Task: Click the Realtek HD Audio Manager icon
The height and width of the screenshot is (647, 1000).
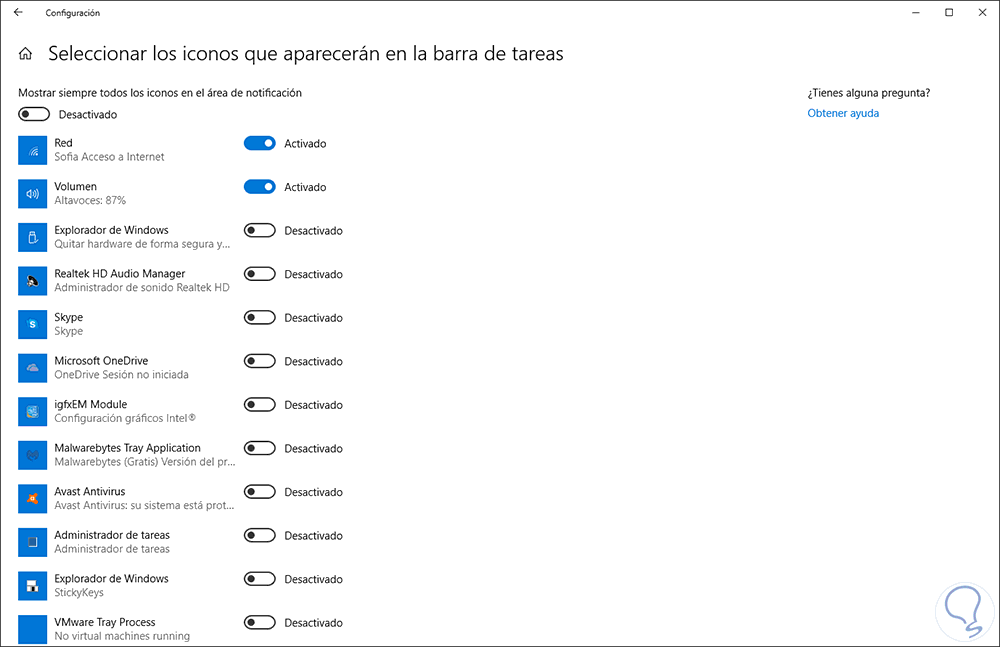Action: click(x=34, y=281)
